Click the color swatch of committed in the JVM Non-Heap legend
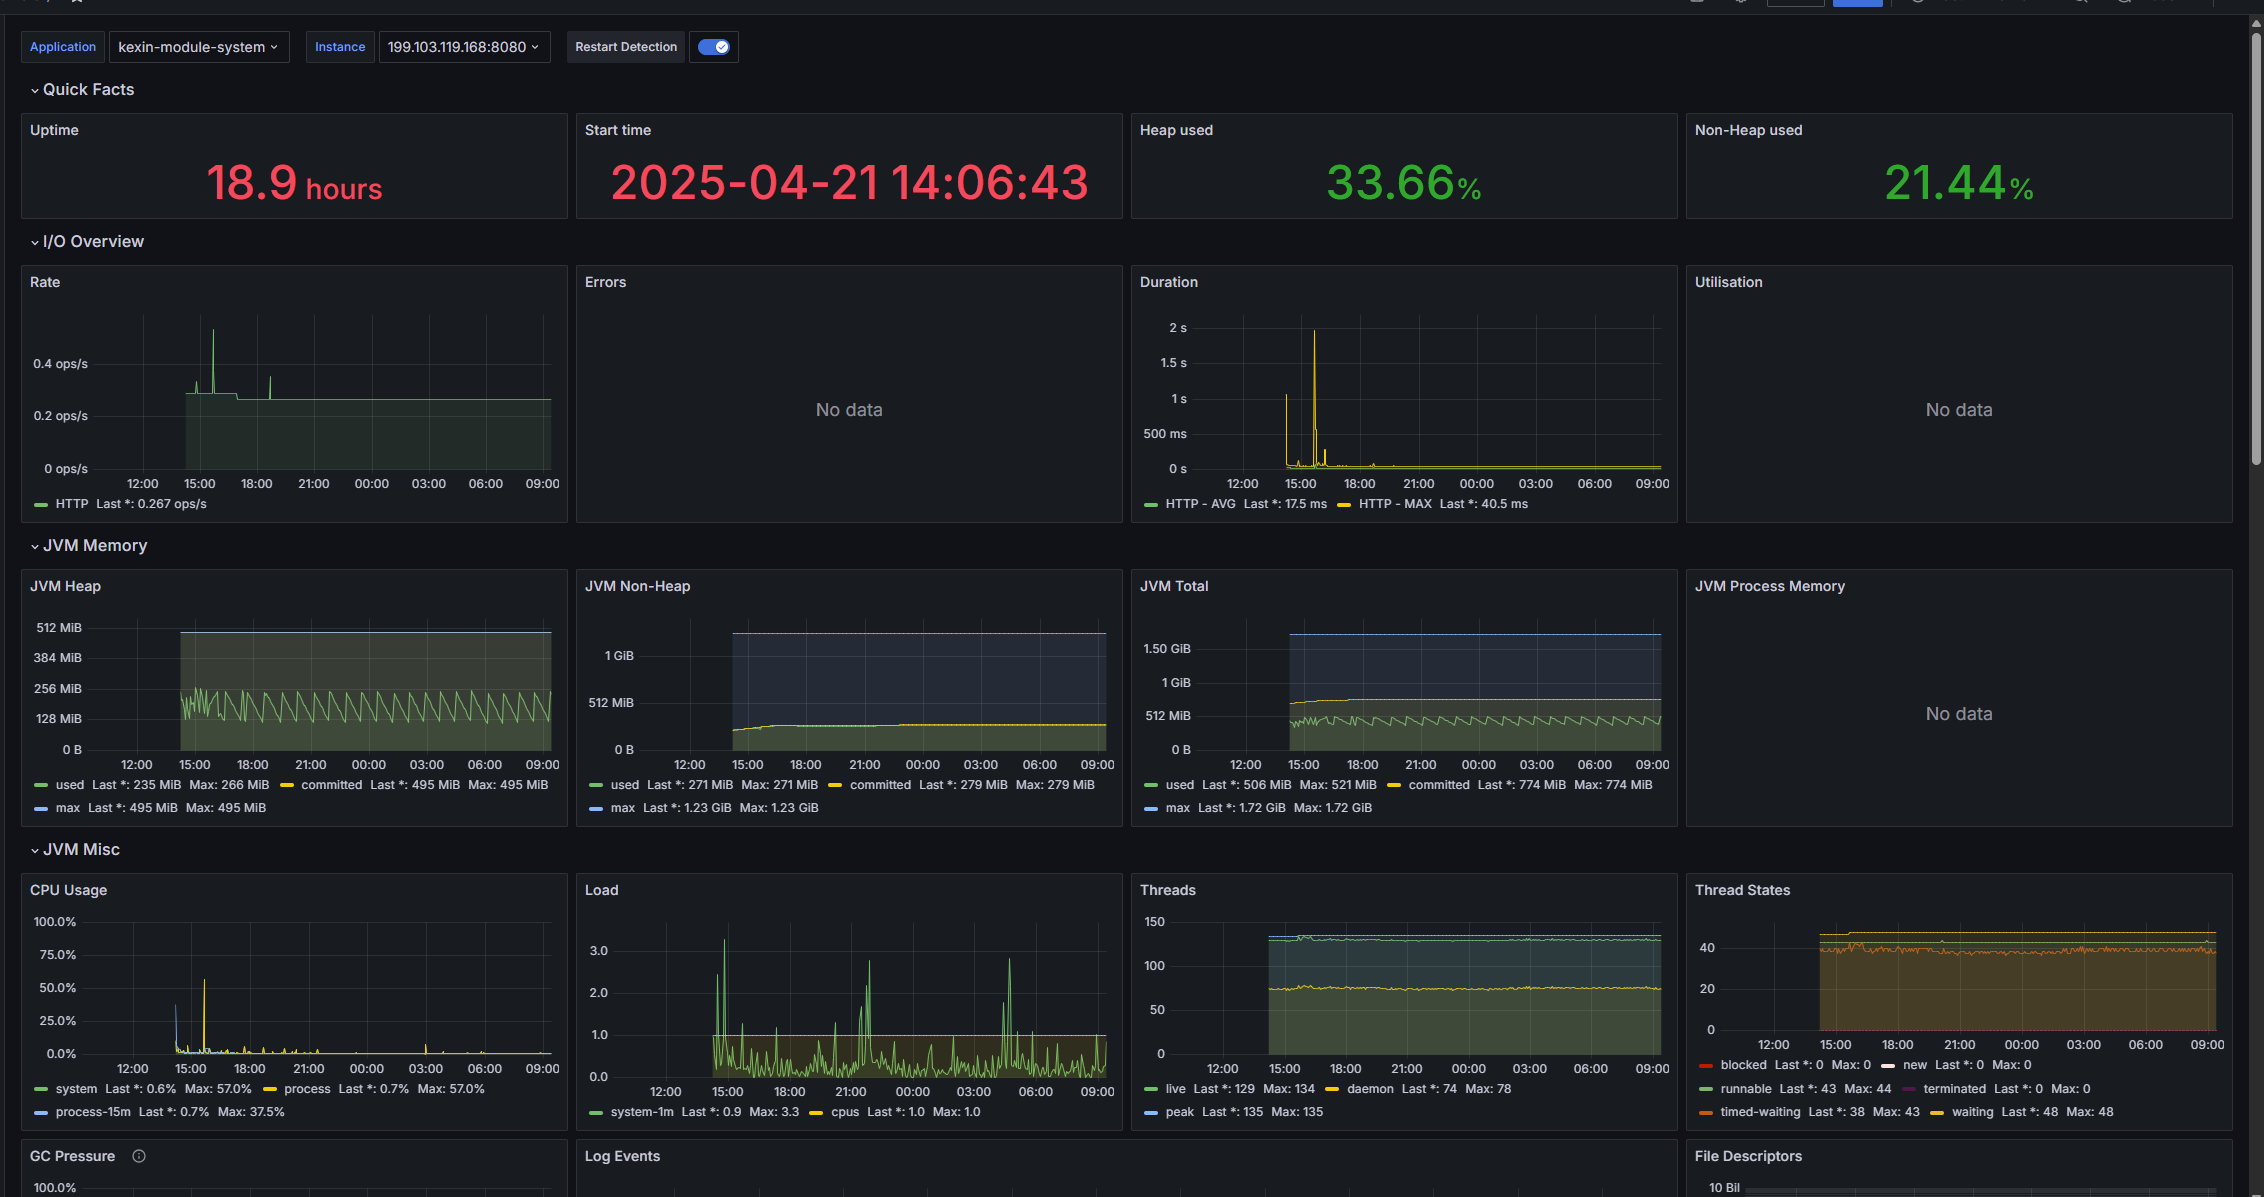This screenshot has height=1197, width=2264. coord(835,785)
